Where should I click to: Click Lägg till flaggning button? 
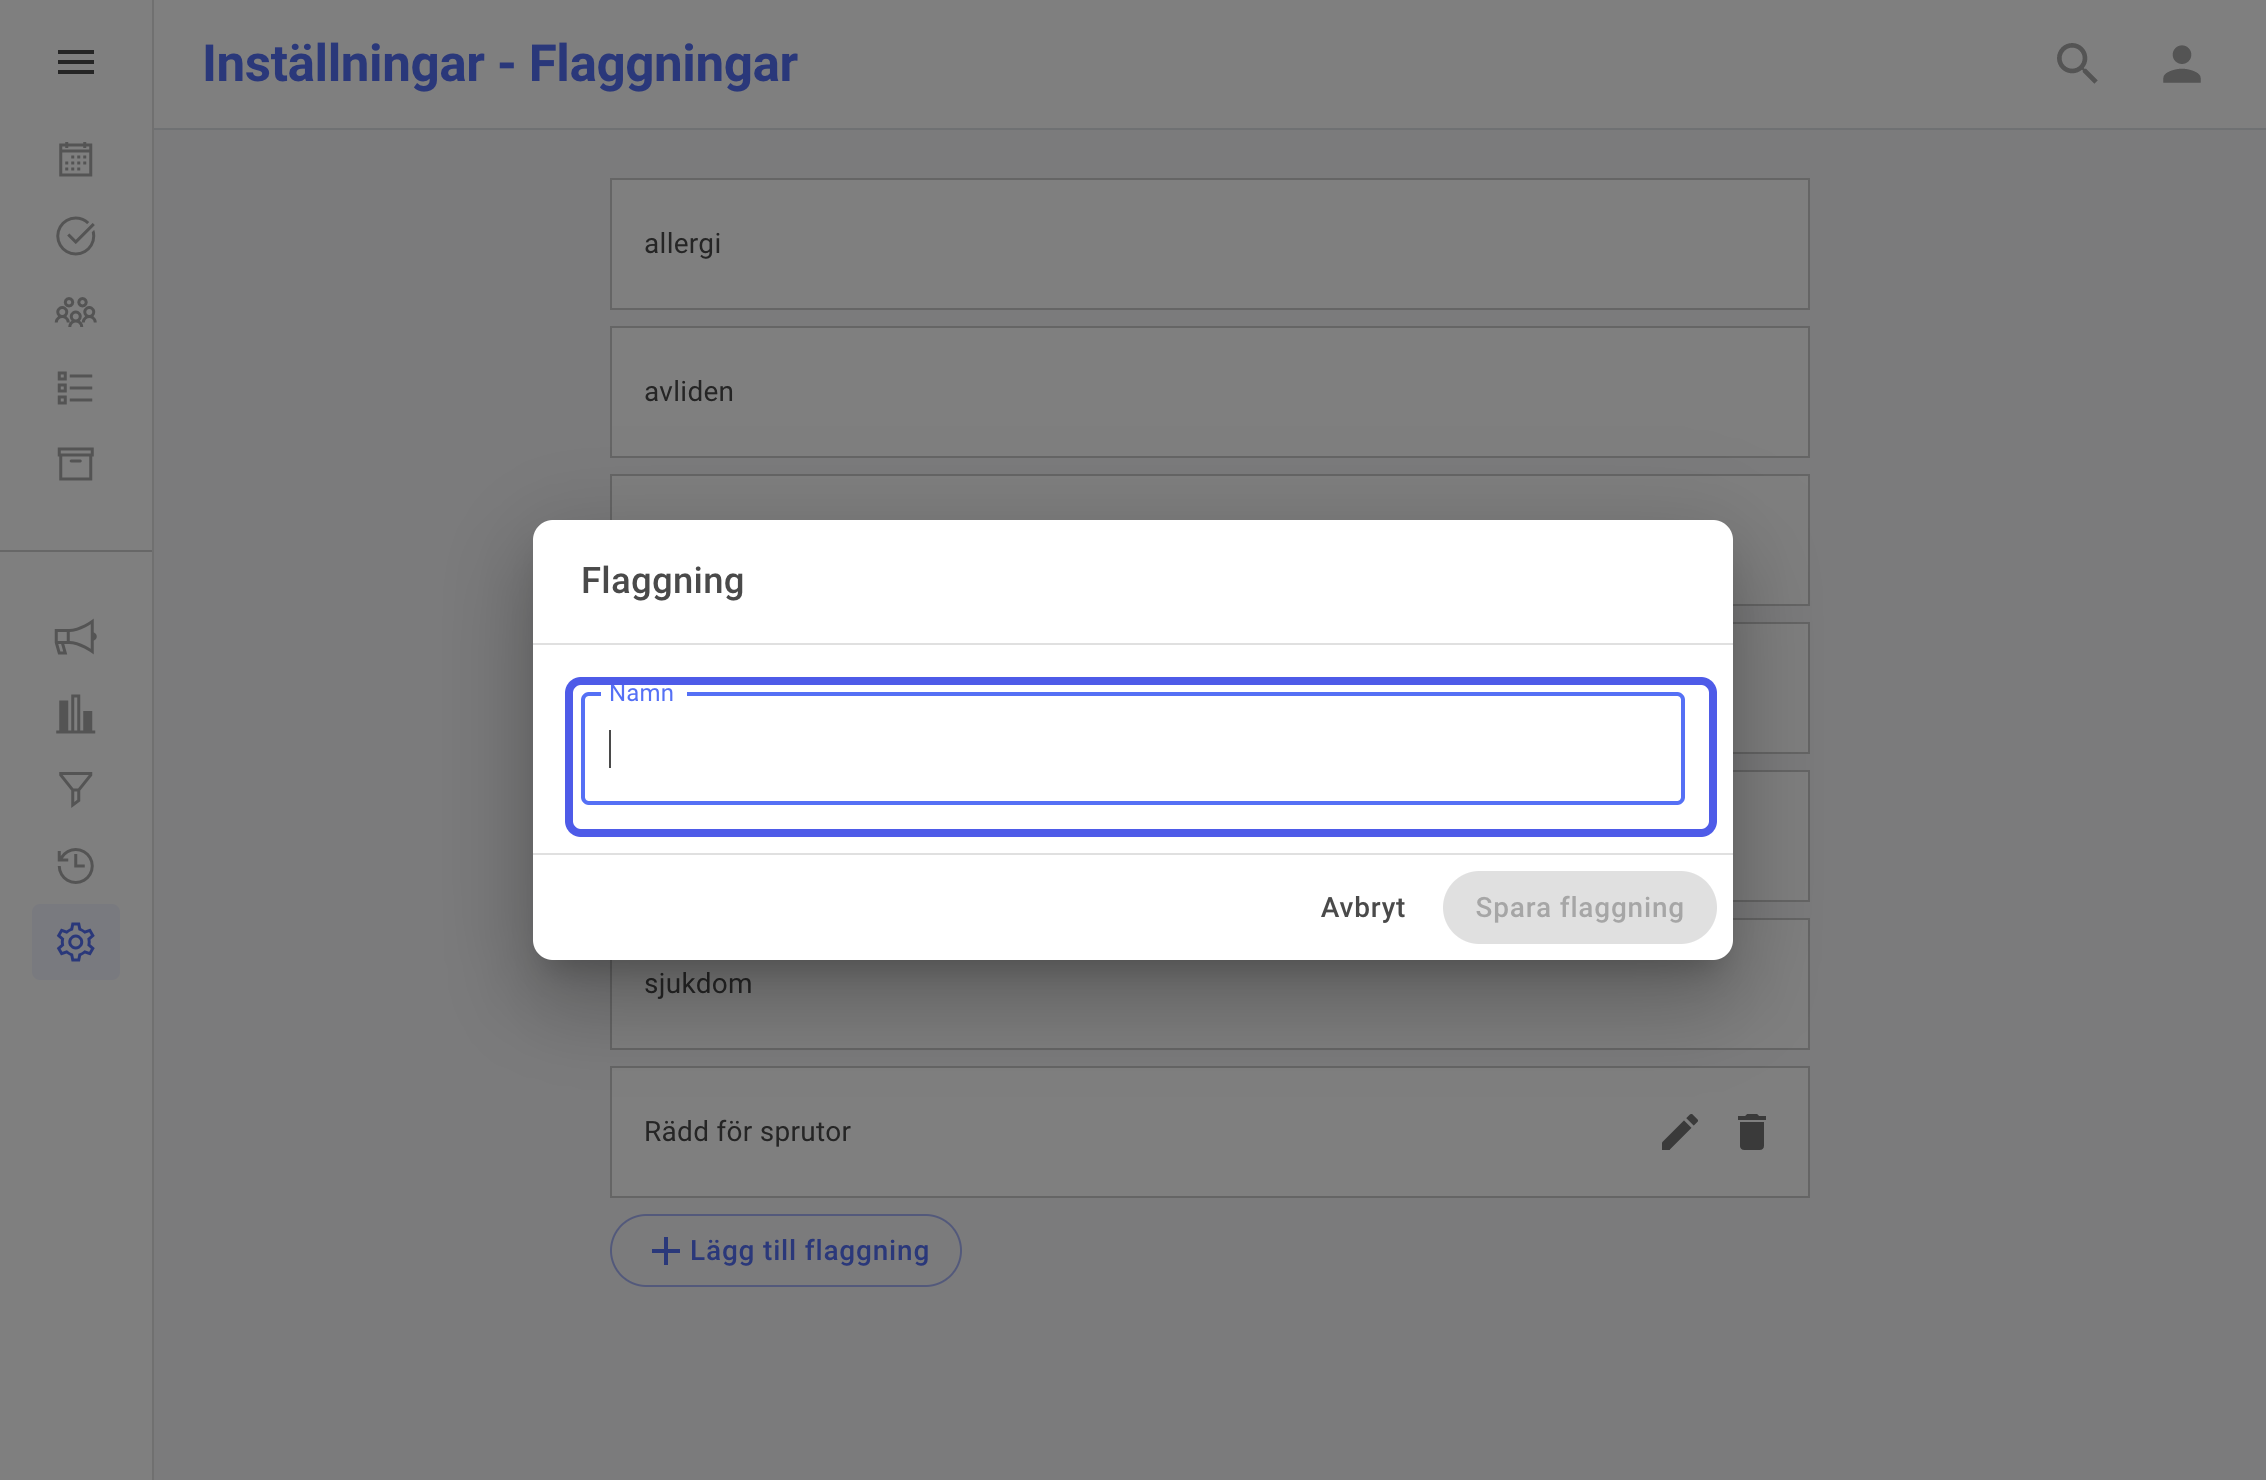point(786,1250)
